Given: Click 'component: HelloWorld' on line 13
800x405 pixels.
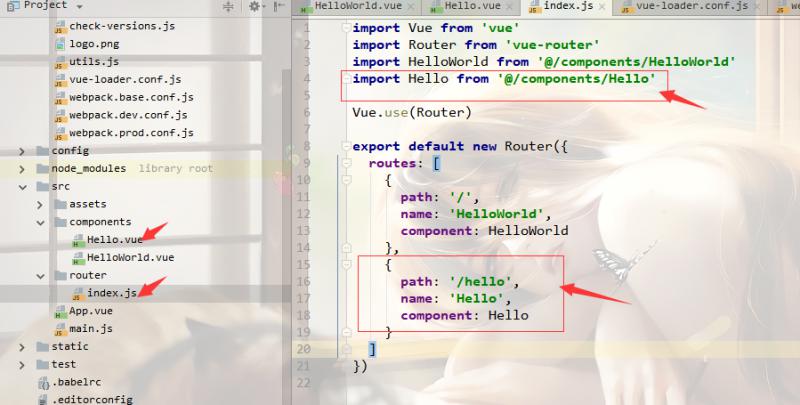Looking at the screenshot, I should (485, 231).
